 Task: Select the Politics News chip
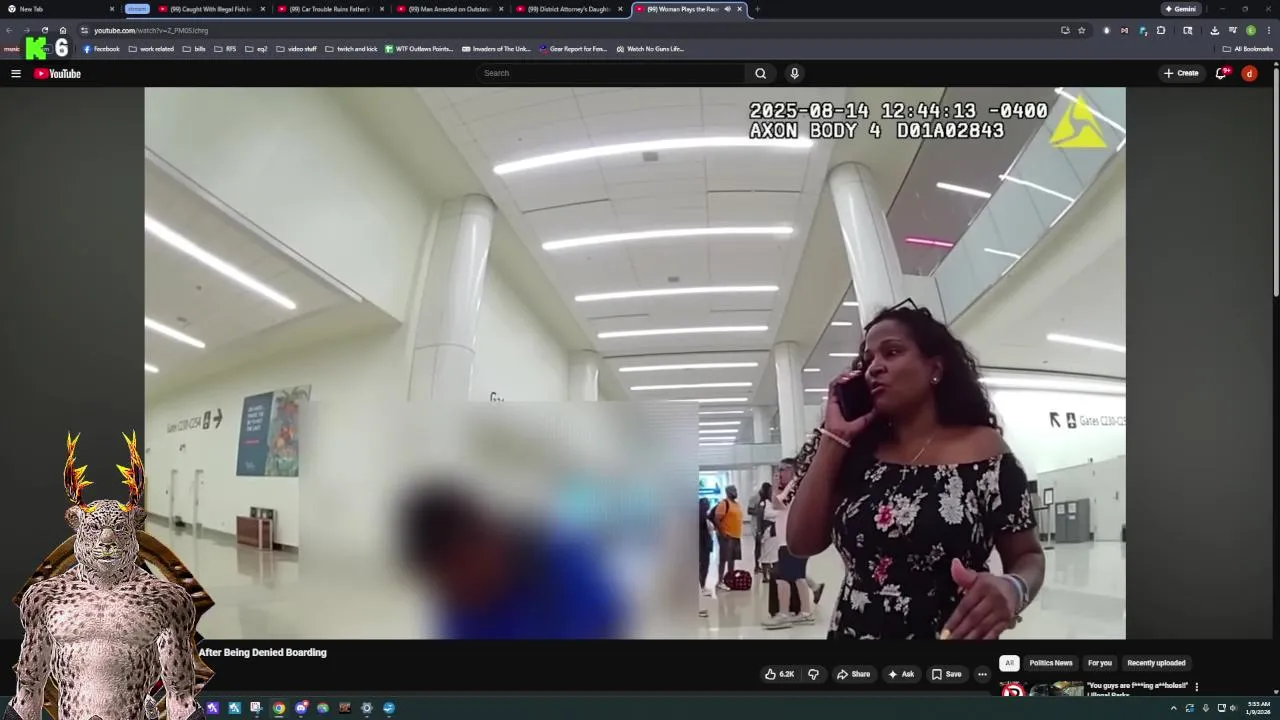pos(1051,663)
